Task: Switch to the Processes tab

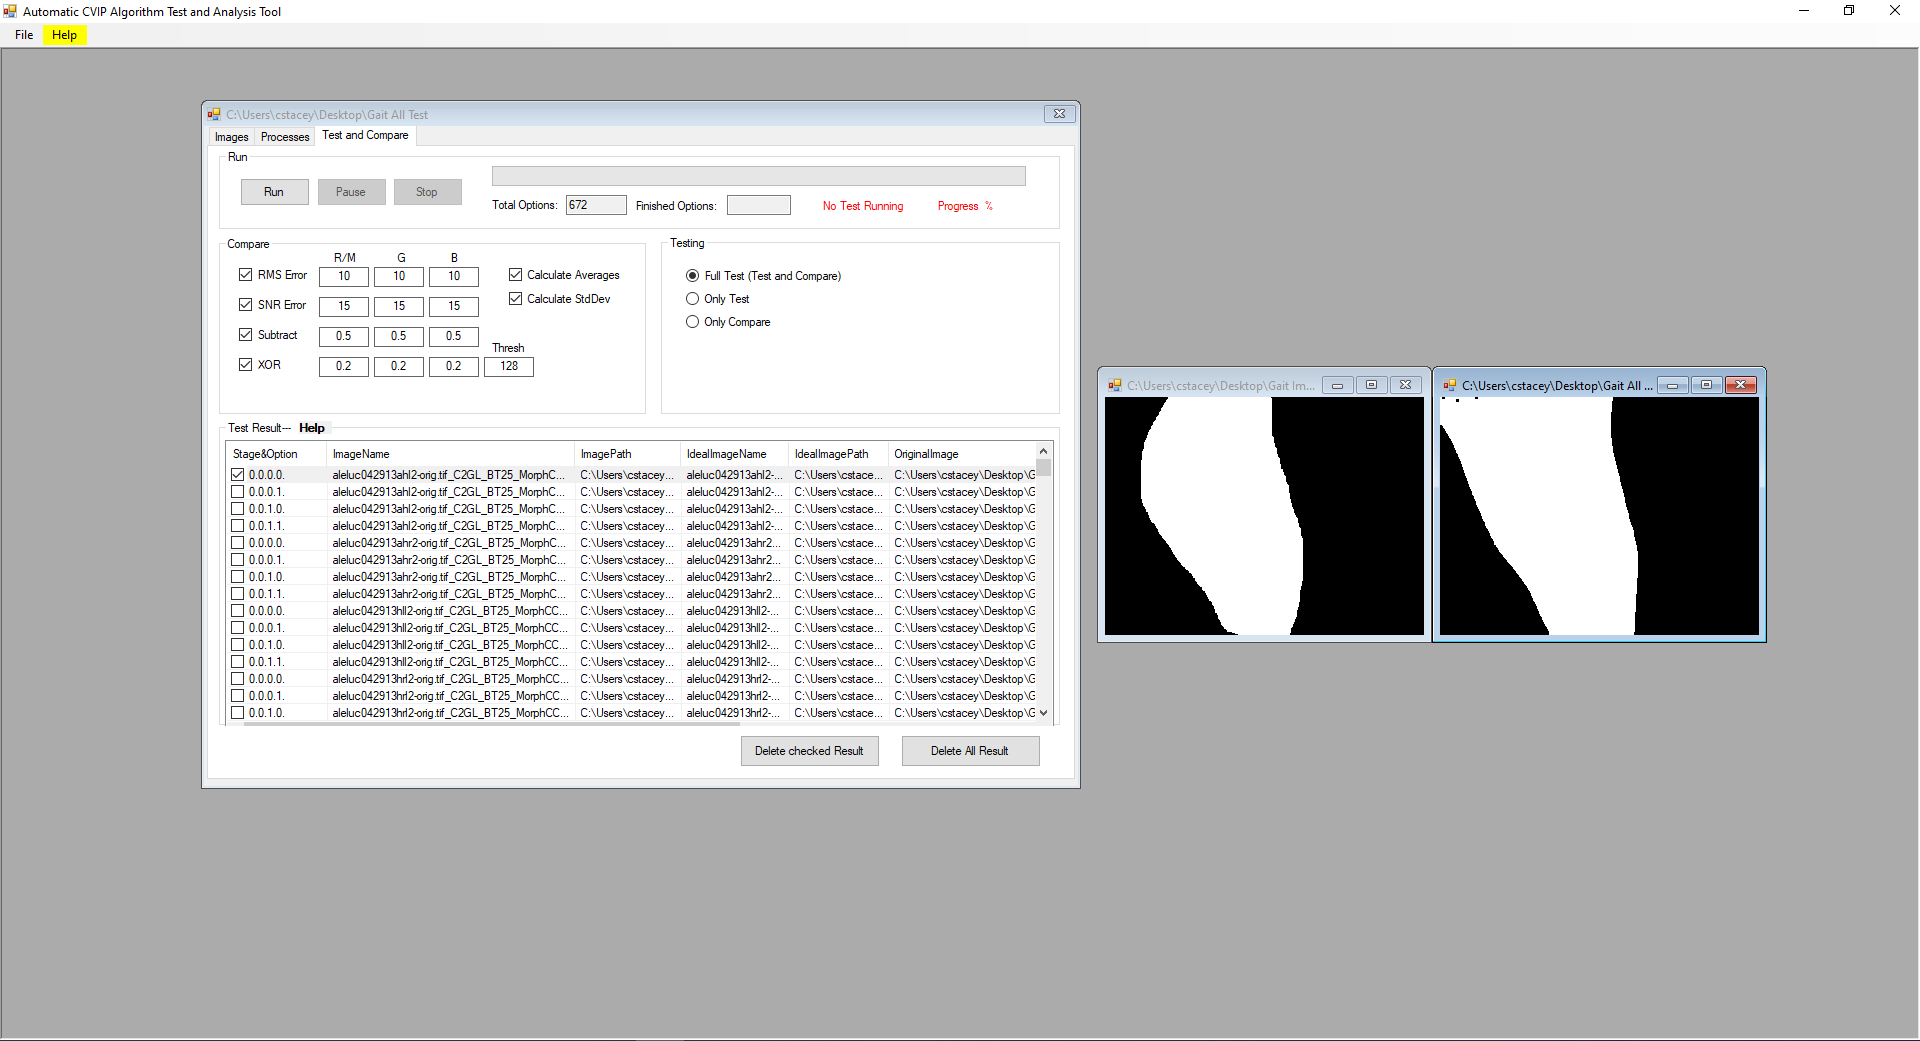Action: 284,137
